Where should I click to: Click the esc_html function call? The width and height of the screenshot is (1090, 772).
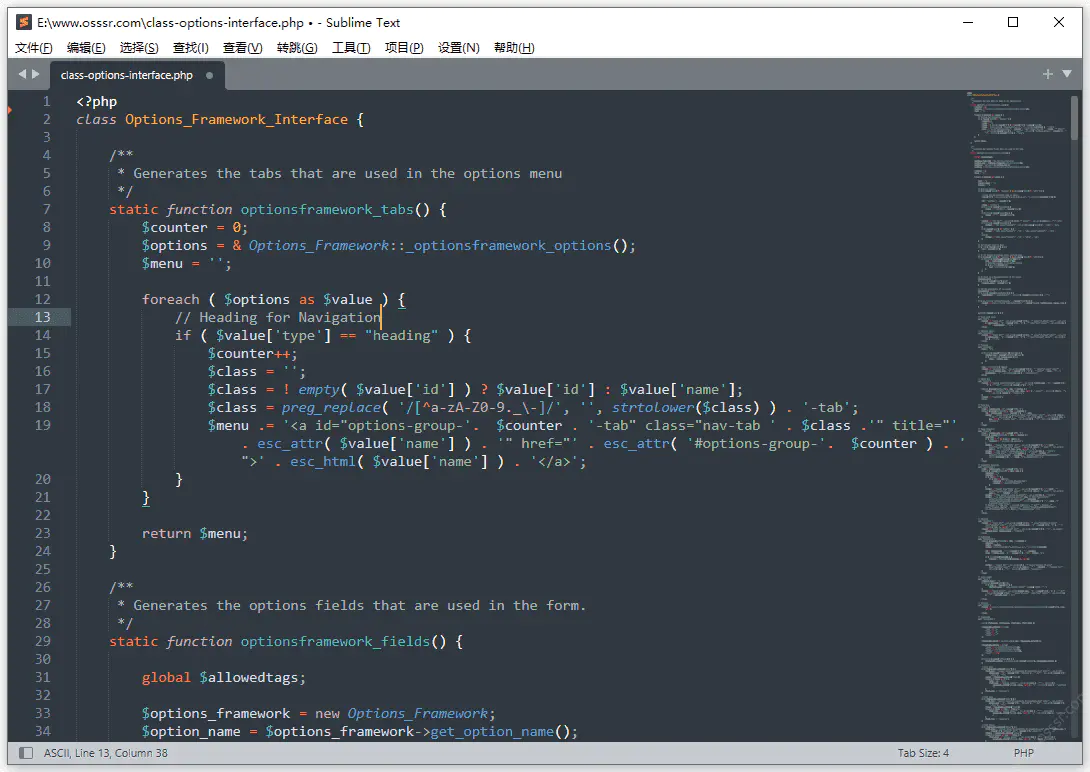coord(323,461)
